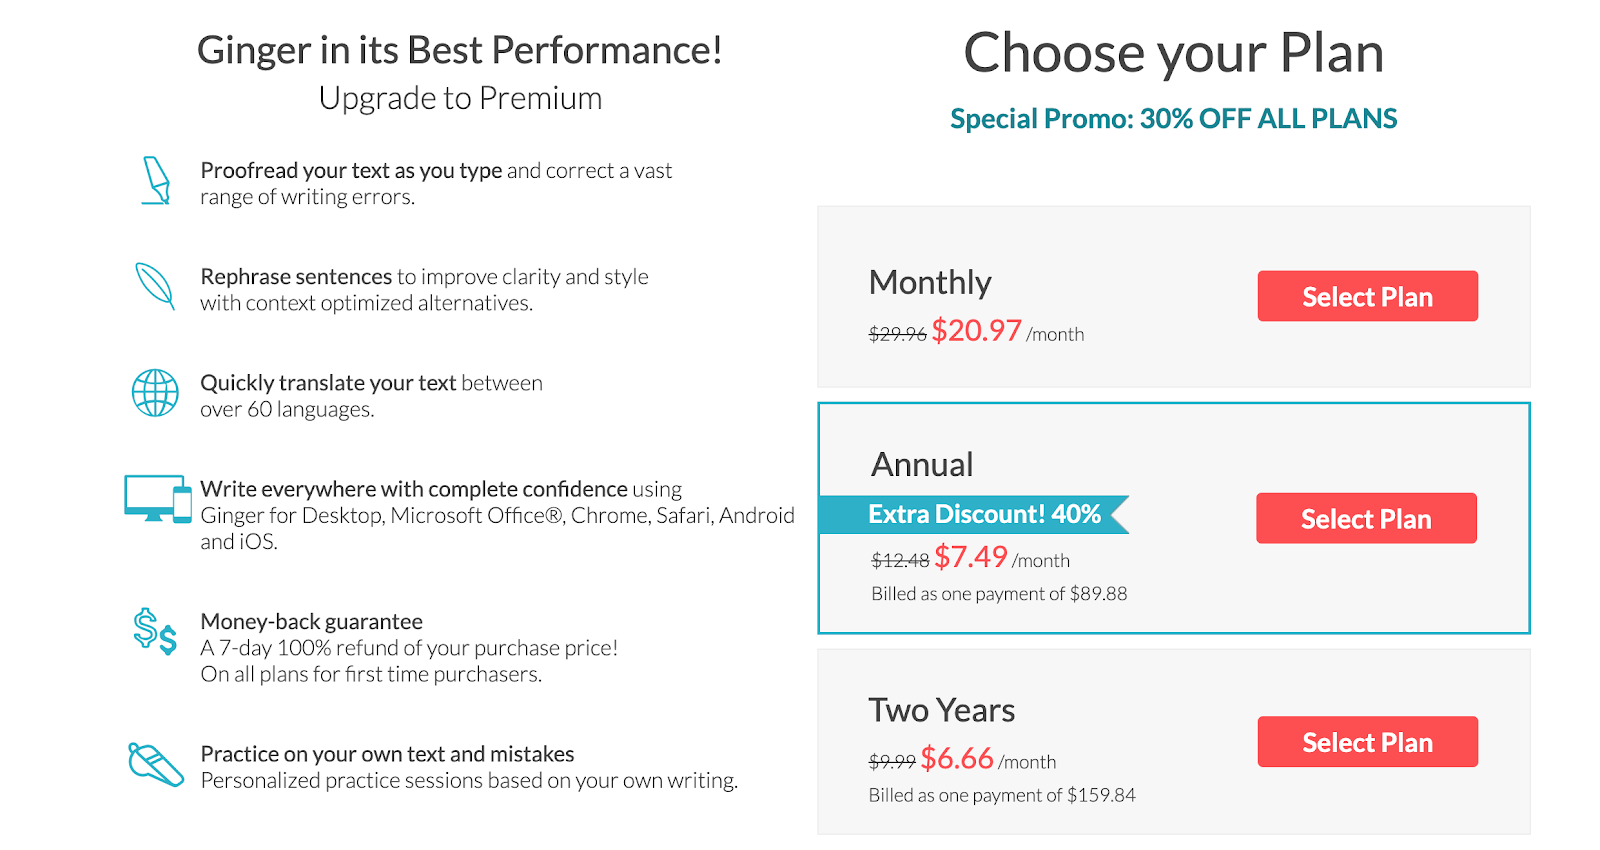The width and height of the screenshot is (1600, 850).
Task: Click the Annual plan heading
Action: click(x=922, y=464)
